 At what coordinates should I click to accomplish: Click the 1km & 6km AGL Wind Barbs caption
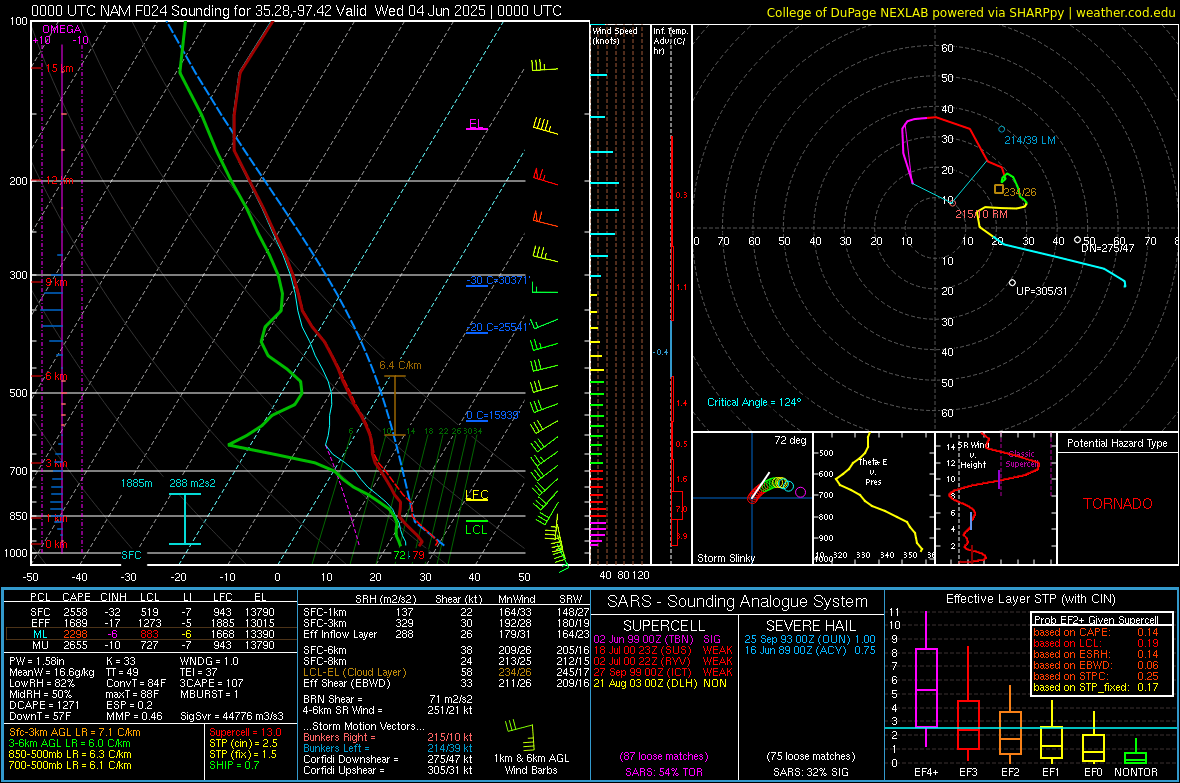click(x=531, y=764)
